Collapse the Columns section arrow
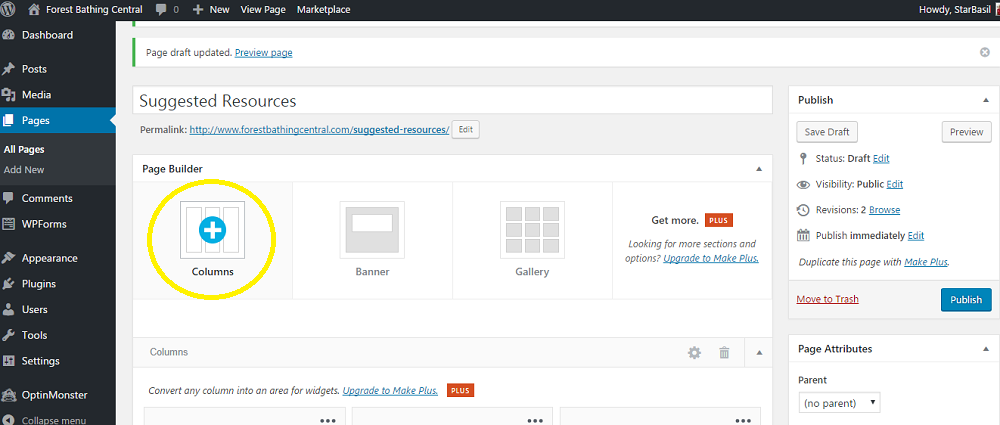This screenshot has width=1000, height=425. [759, 352]
